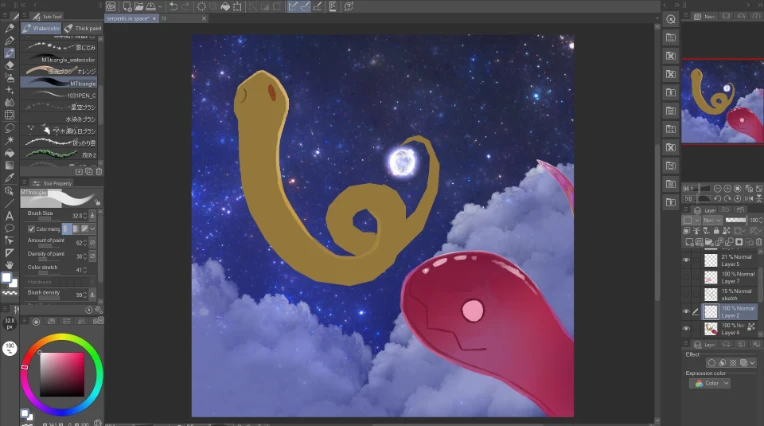The width and height of the screenshot is (764, 426).
Task: Select the Text tool
Action: pos(9,216)
